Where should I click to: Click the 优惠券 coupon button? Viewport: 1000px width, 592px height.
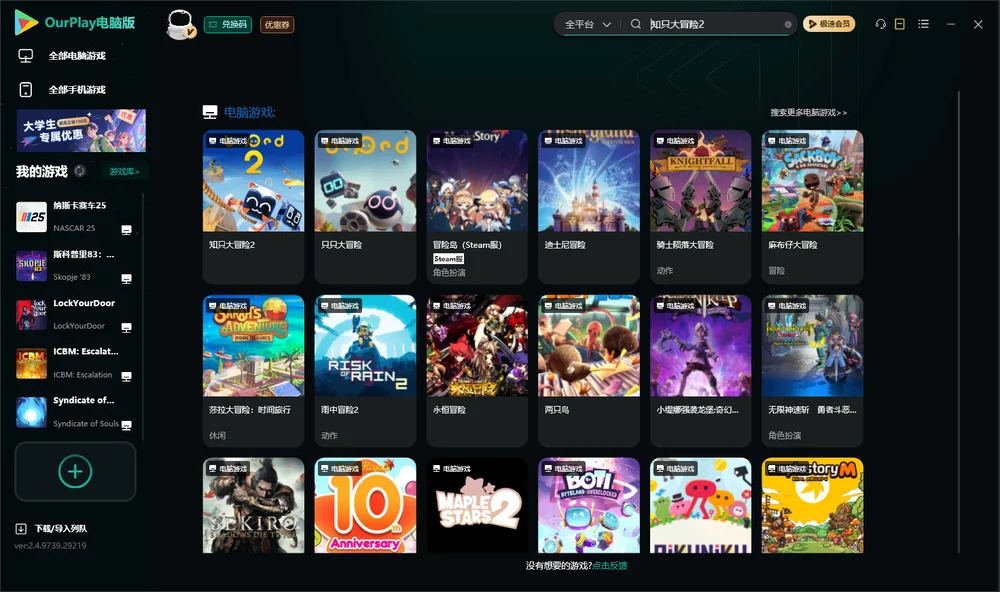click(277, 25)
